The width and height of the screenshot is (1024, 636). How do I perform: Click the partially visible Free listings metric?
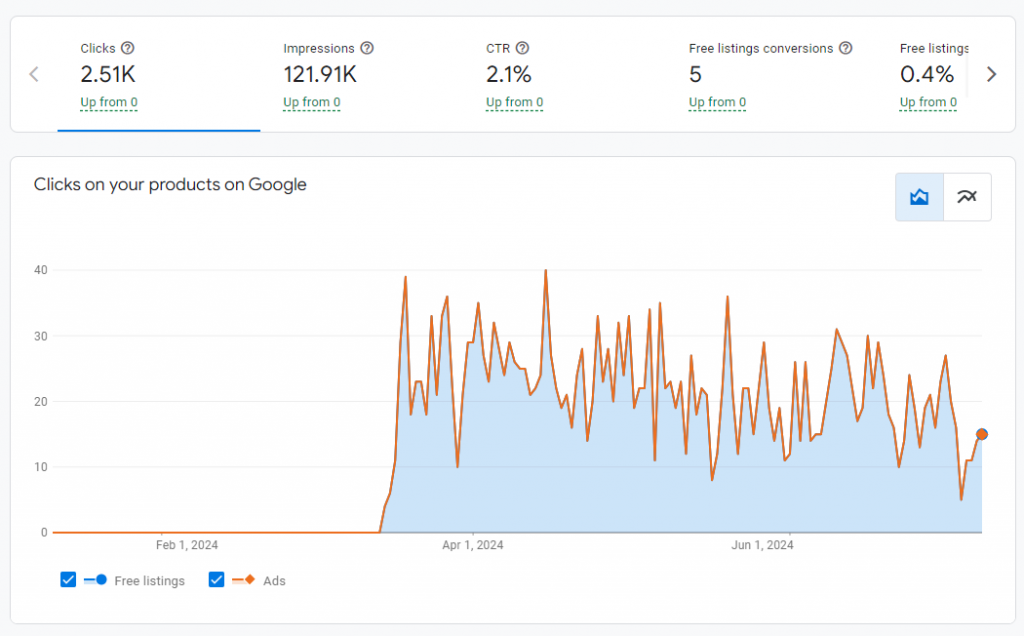933,74
